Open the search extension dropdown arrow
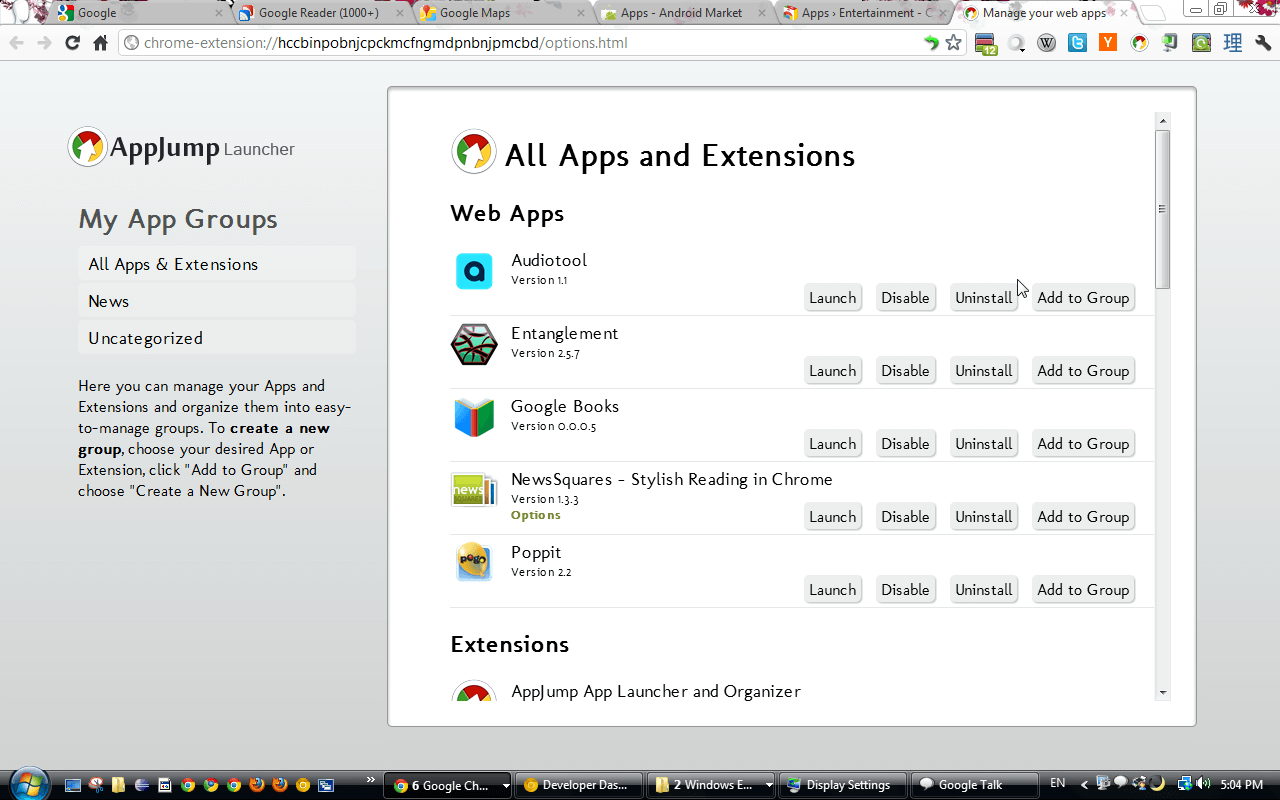 coord(1023,50)
